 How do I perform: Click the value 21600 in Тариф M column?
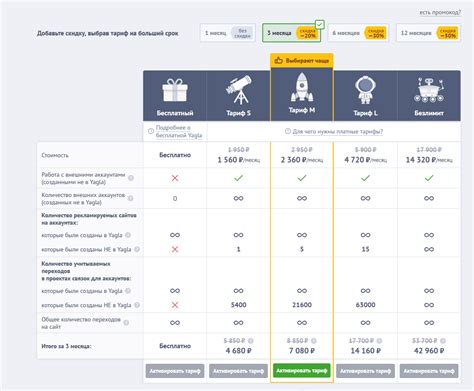(302, 305)
